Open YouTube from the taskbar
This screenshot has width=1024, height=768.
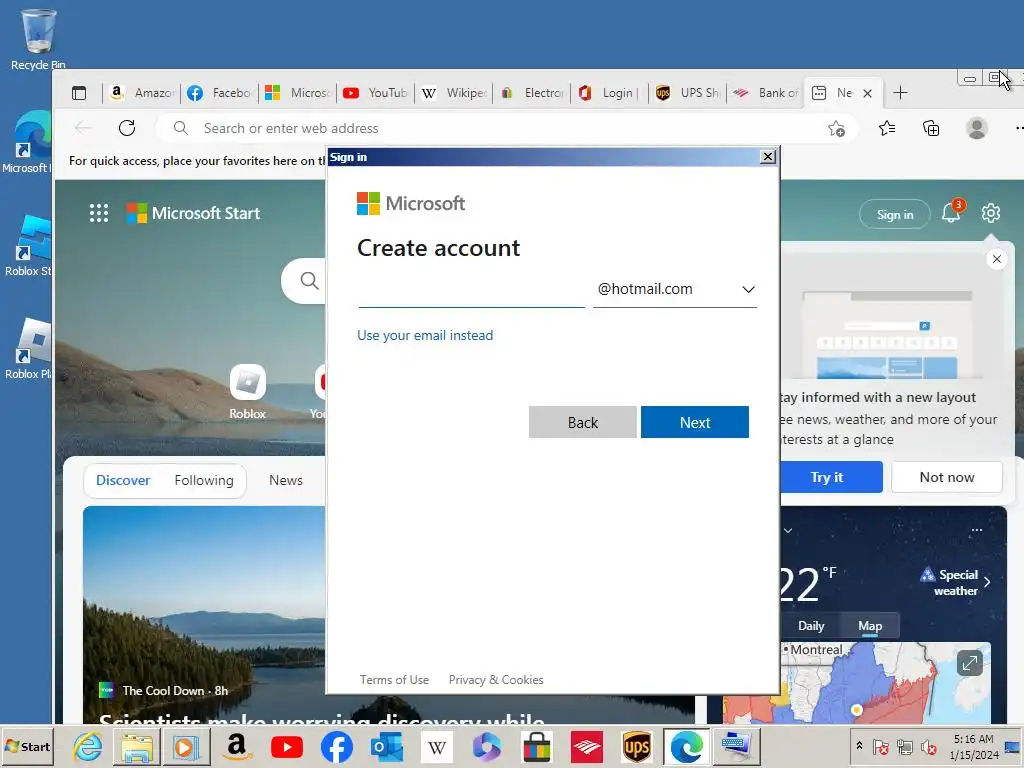286,746
